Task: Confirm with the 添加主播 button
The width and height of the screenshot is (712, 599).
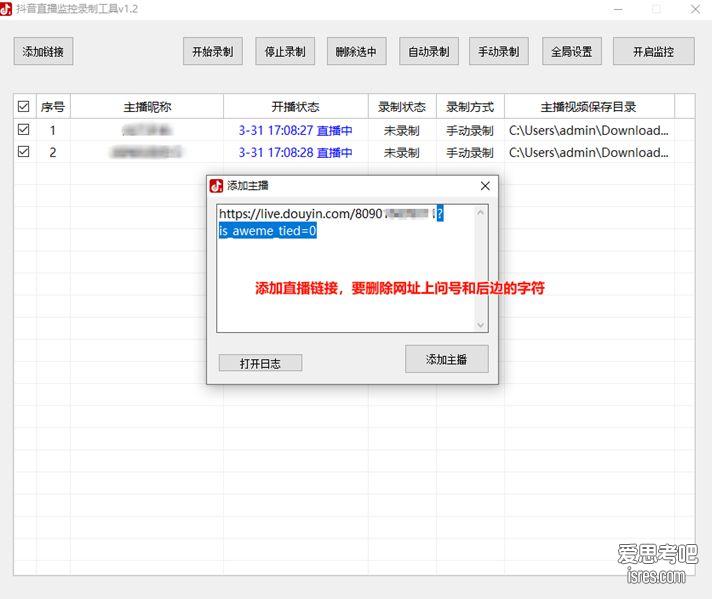Action: [x=447, y=359]
